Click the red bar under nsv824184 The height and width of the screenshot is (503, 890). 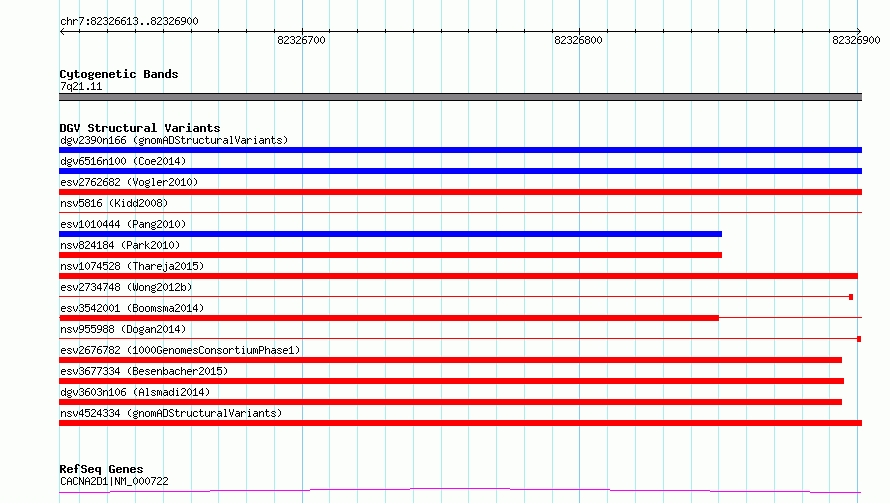[x=391, y=255]
